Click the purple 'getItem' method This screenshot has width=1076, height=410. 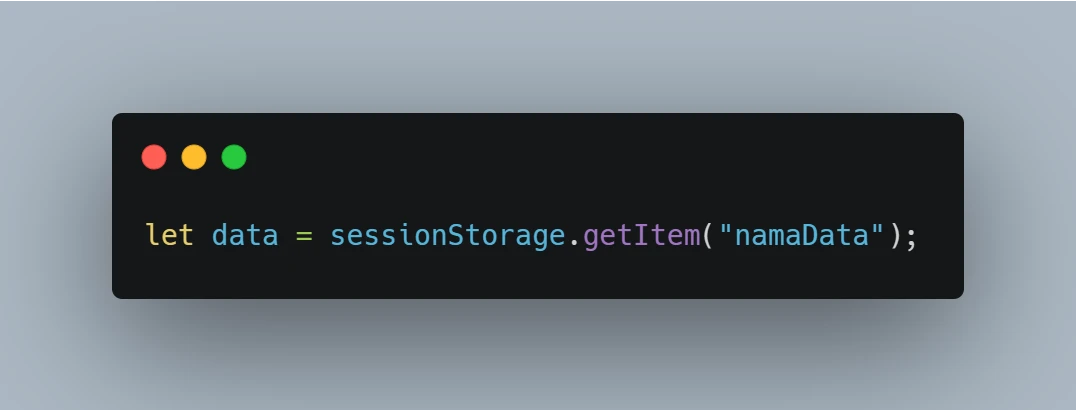[x=642, y=236]
